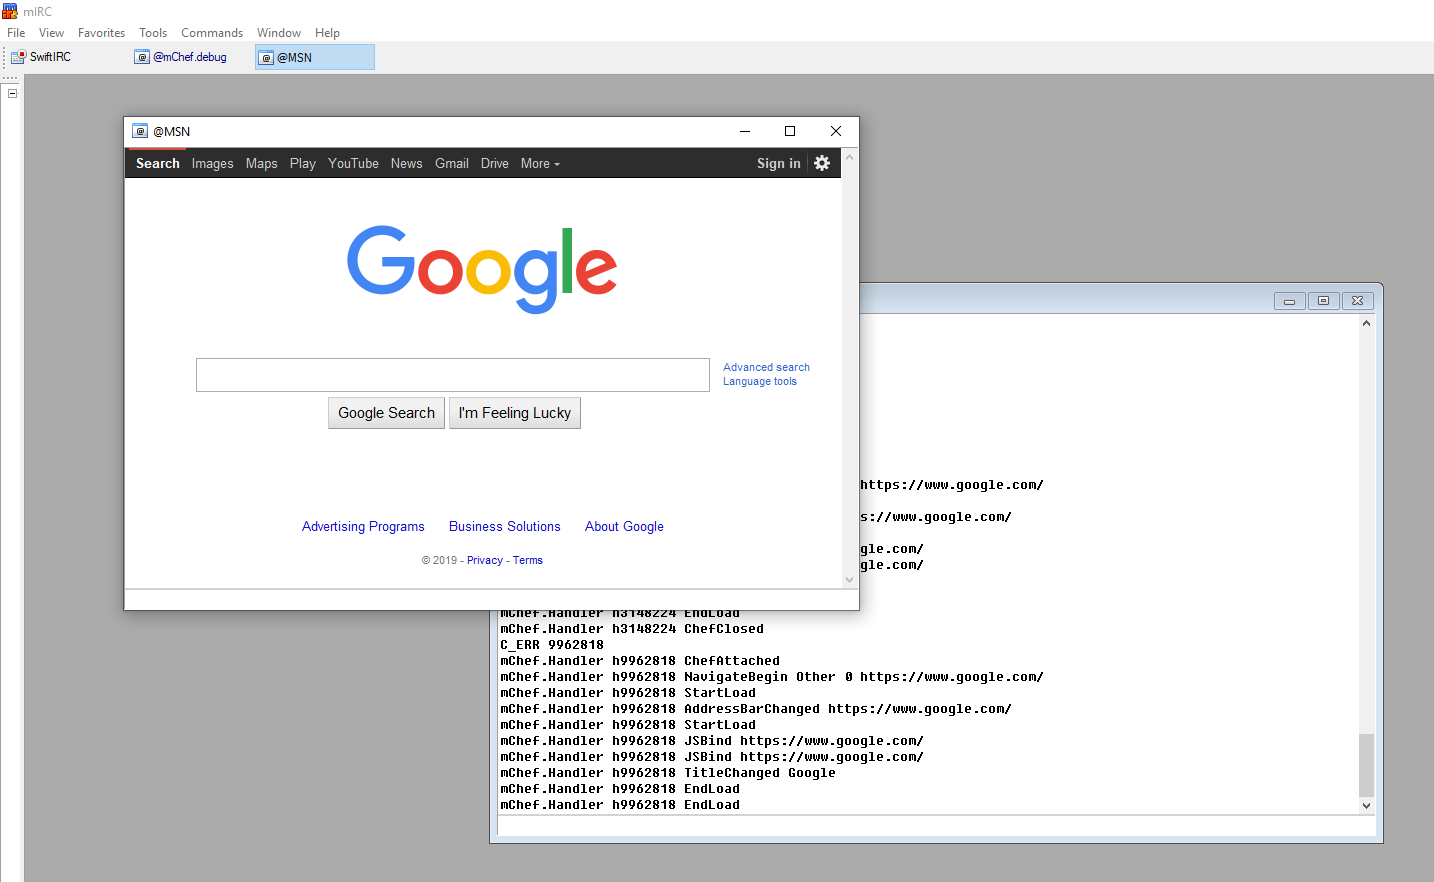Screen dimensions: 1434x882
Task: Click the @MSN page scrollbar down arrow
Action: click(x=850, y=580)
